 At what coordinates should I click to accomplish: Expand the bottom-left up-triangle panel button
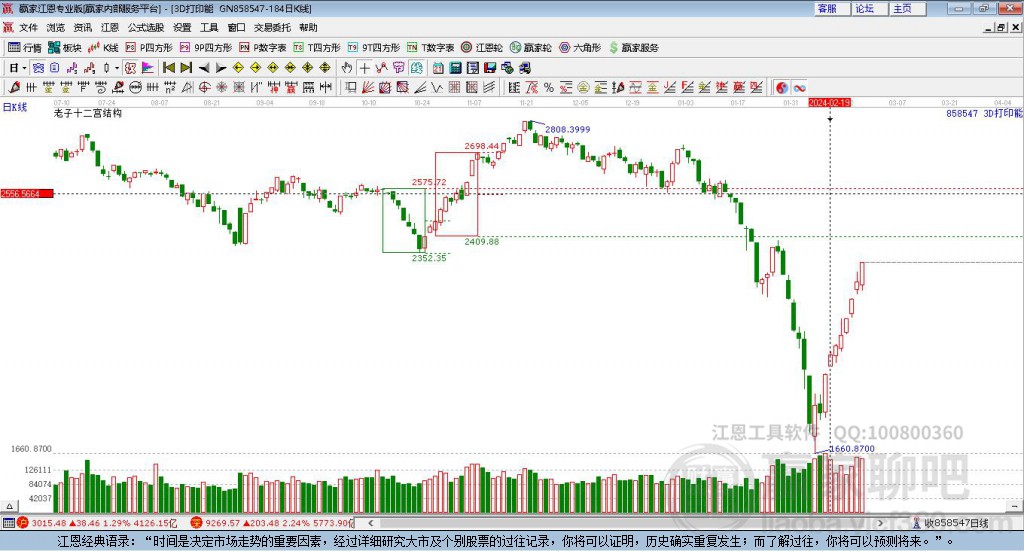tap(9, 506)
